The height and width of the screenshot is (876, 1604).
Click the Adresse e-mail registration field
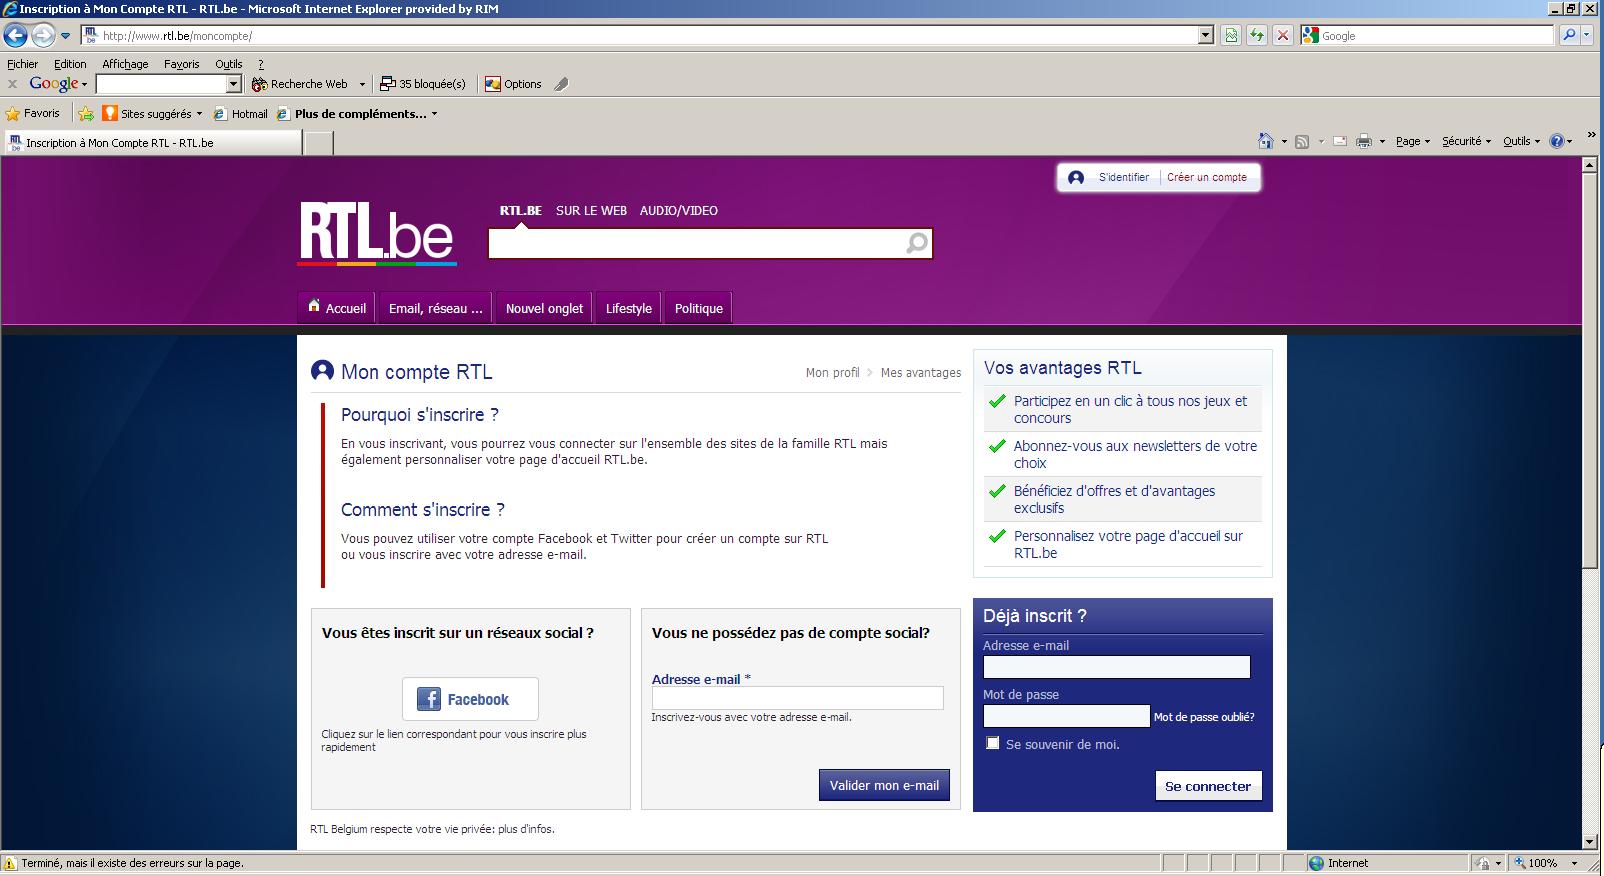pyautogui.click(x=797, y=698)
